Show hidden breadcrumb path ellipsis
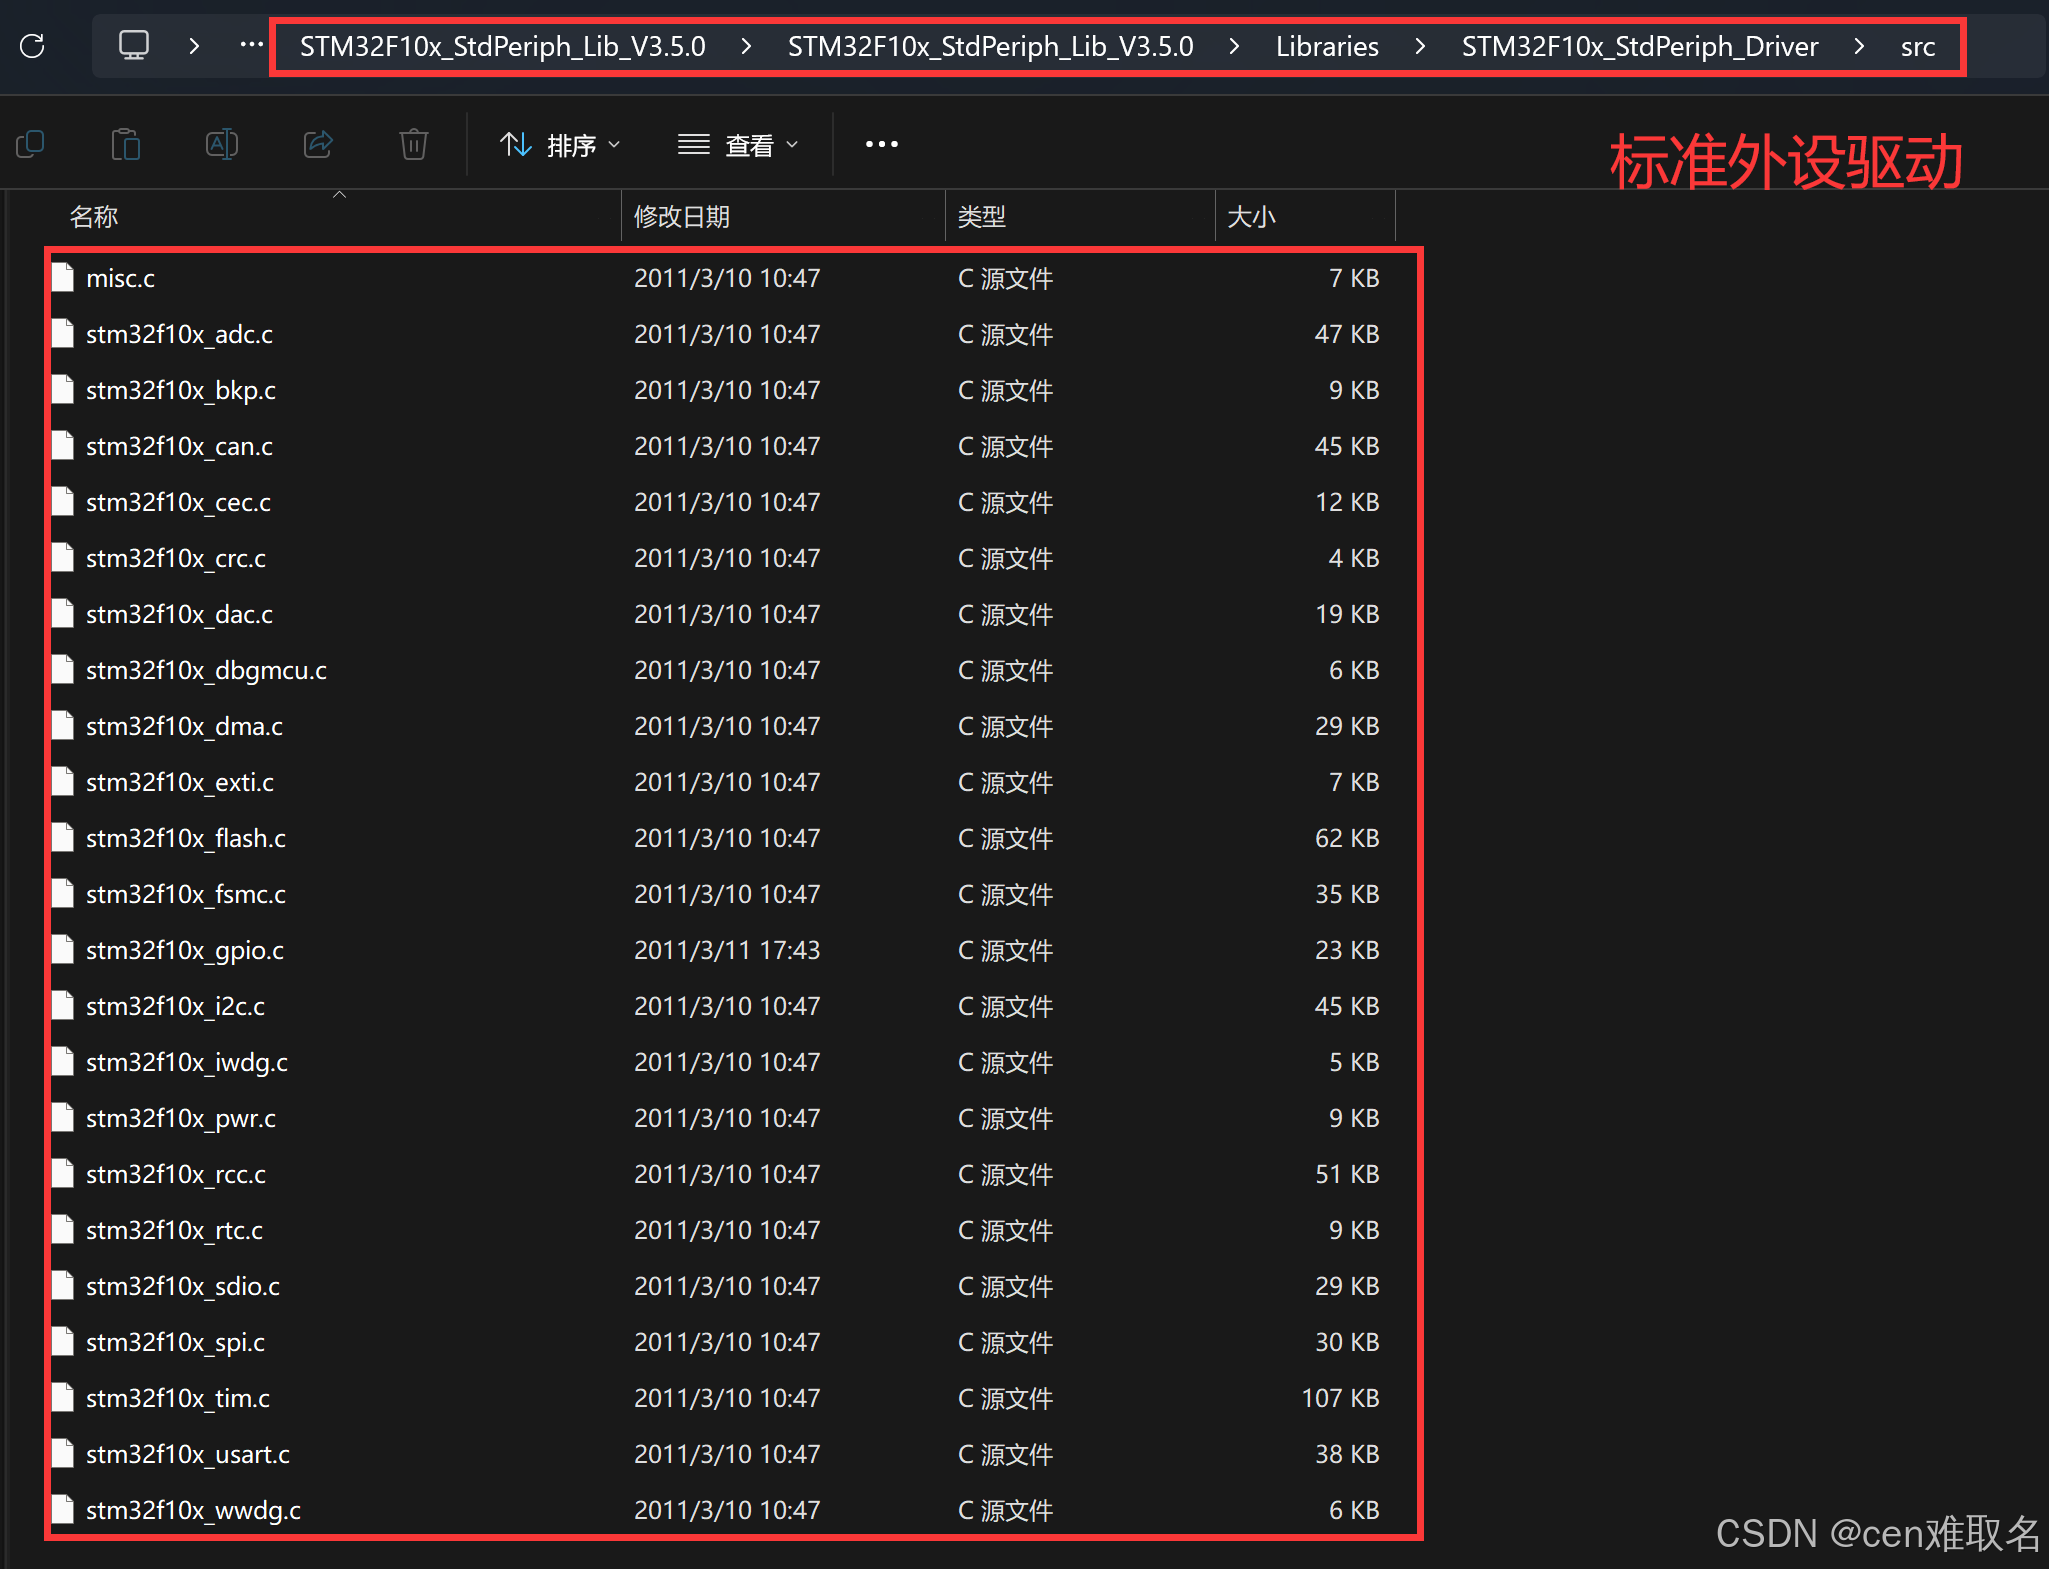 click(251, 46)
